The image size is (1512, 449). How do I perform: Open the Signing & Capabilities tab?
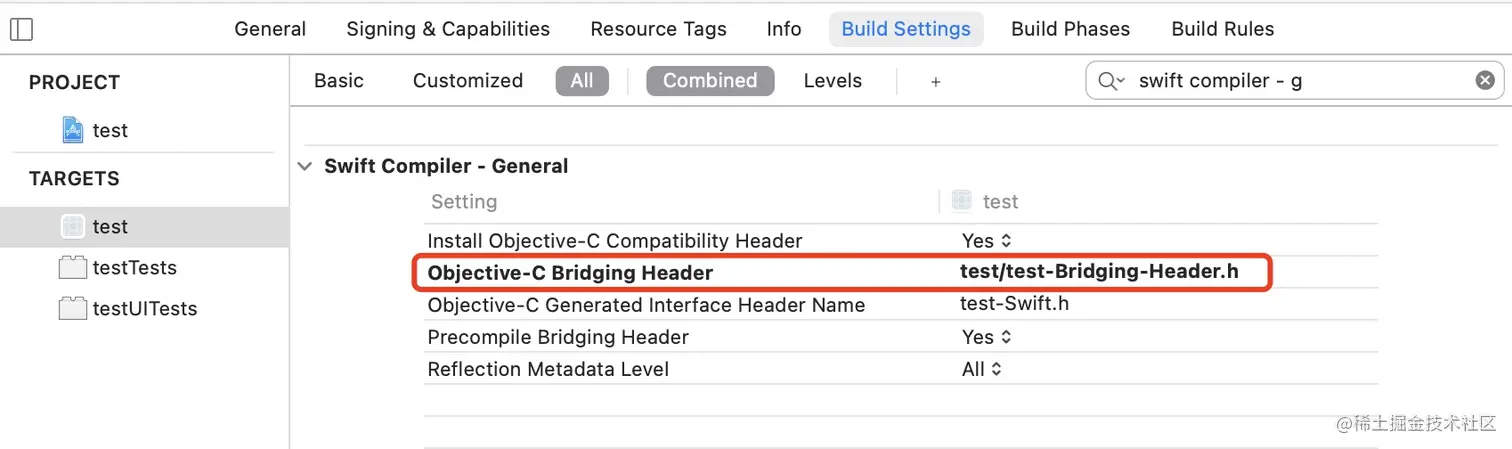[448, 29]
